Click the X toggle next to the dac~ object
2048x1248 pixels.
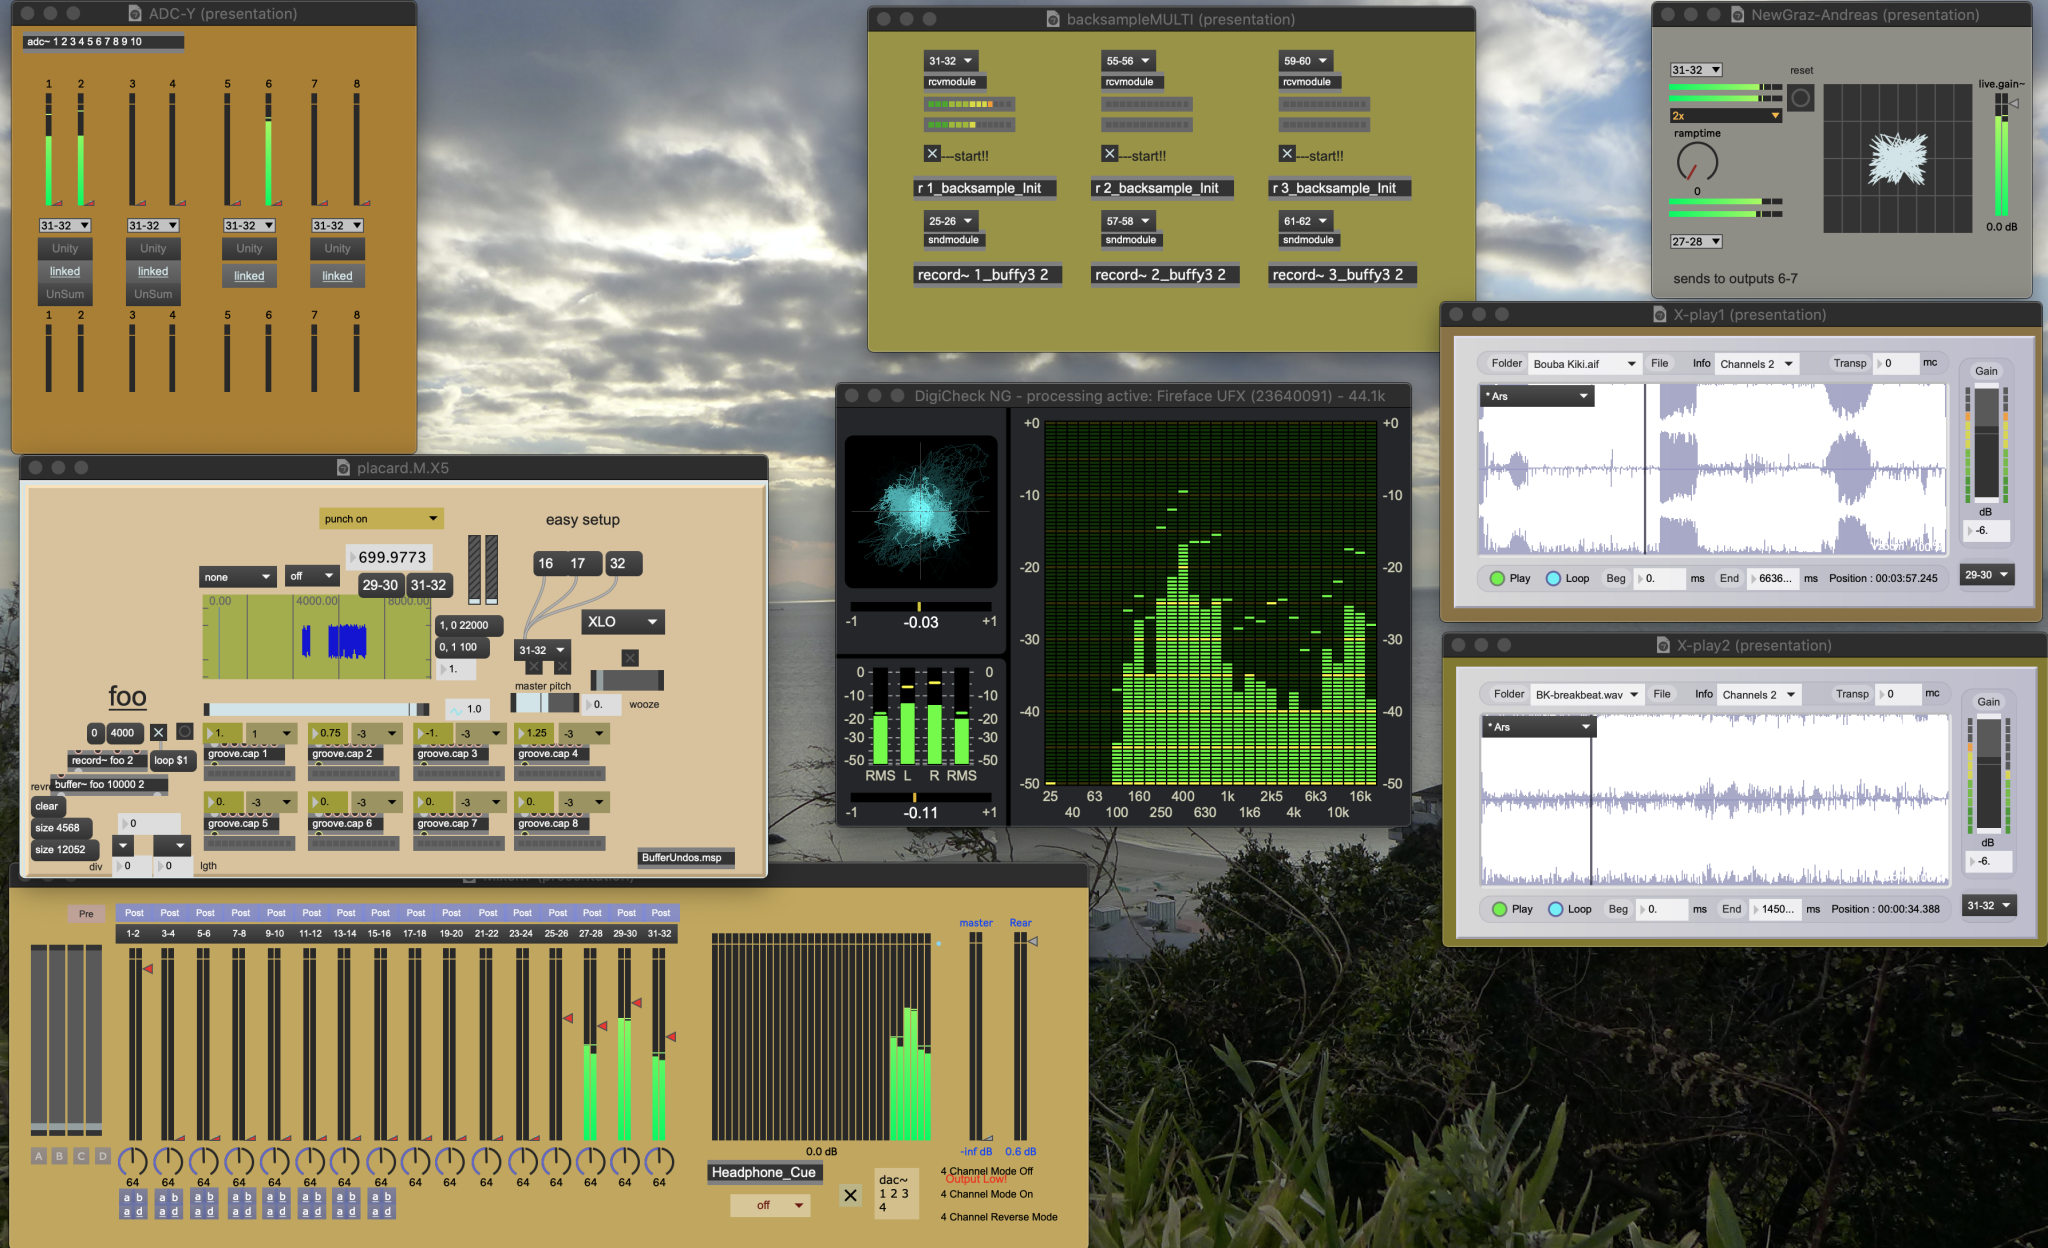pyautogui.click(x=850, y=1194)
